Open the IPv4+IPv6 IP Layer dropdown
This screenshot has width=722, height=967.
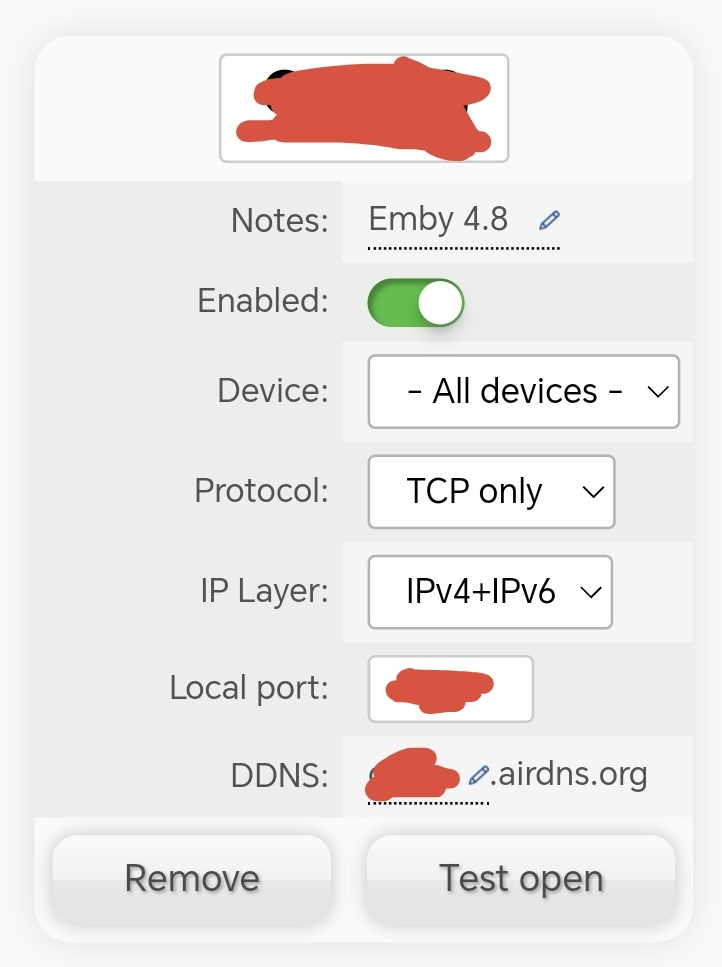pos(490,592)
